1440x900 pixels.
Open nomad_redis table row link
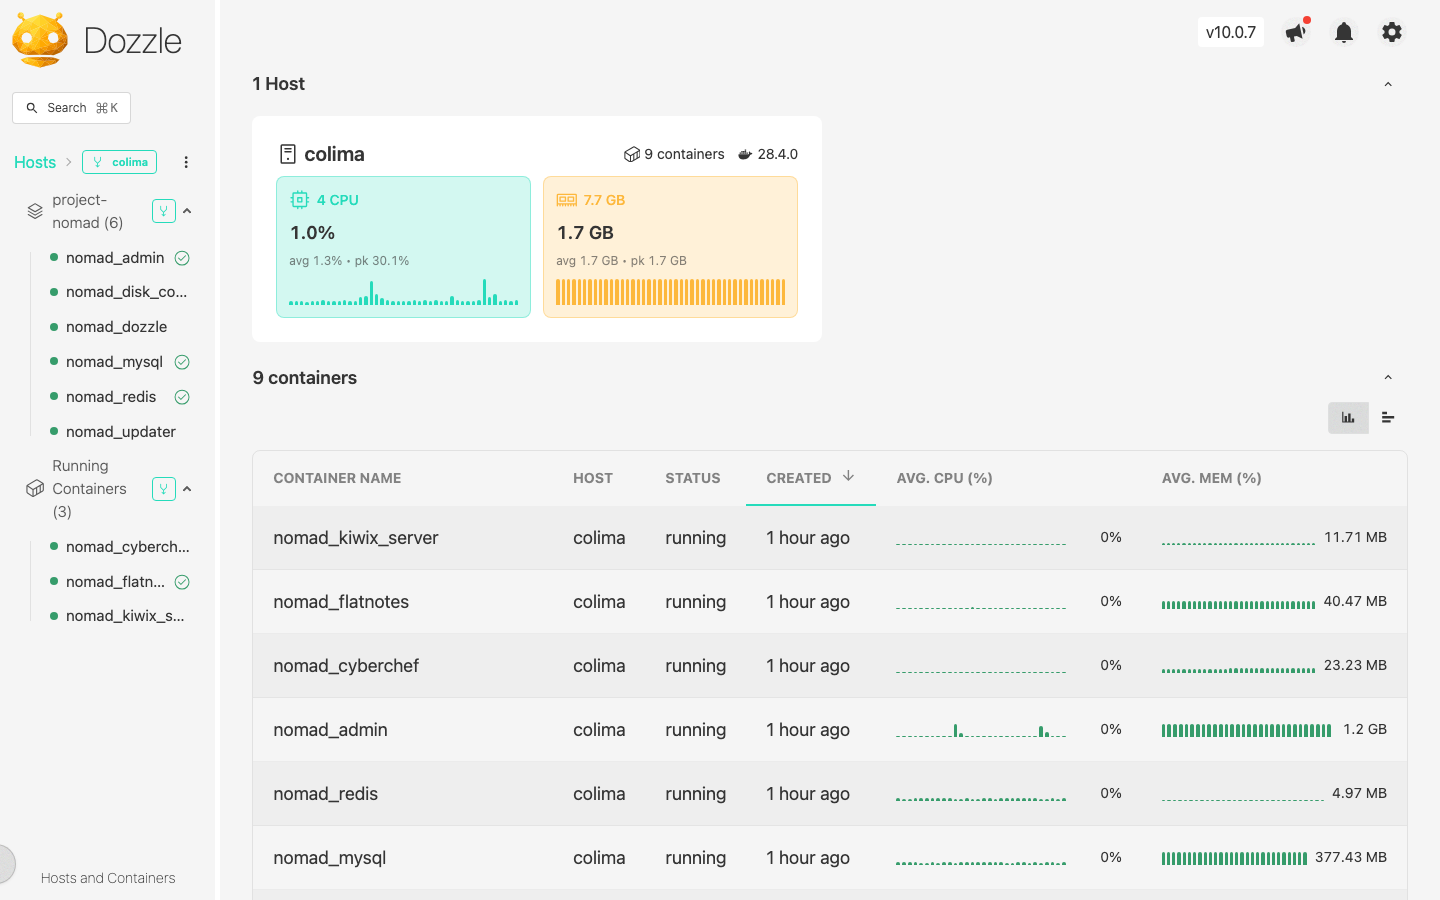(325, 794)
